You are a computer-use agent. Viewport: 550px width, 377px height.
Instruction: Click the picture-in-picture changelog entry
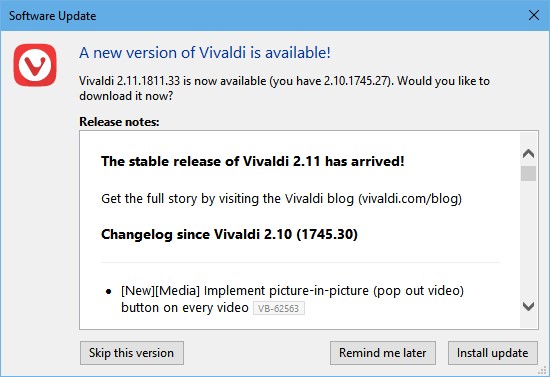[x=293, y=299]
